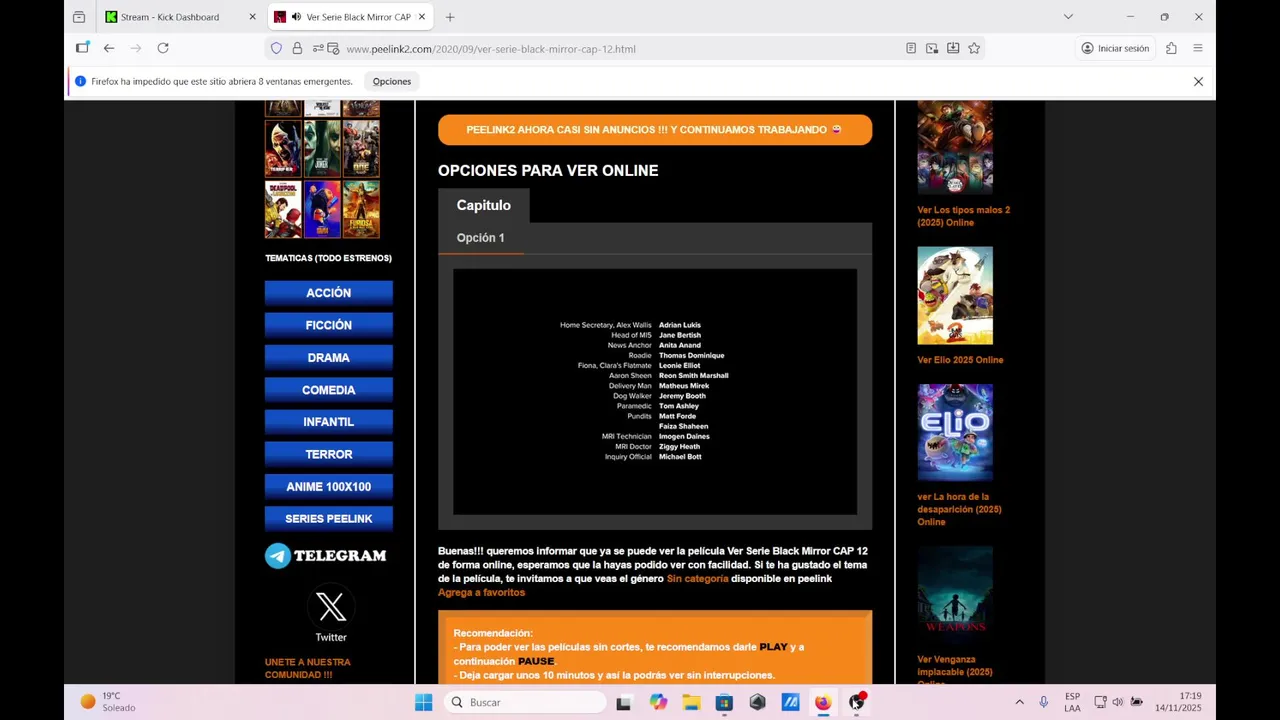
Task: Click the Deadpool poster thumbnail
Action: click(x=283, y=209)
